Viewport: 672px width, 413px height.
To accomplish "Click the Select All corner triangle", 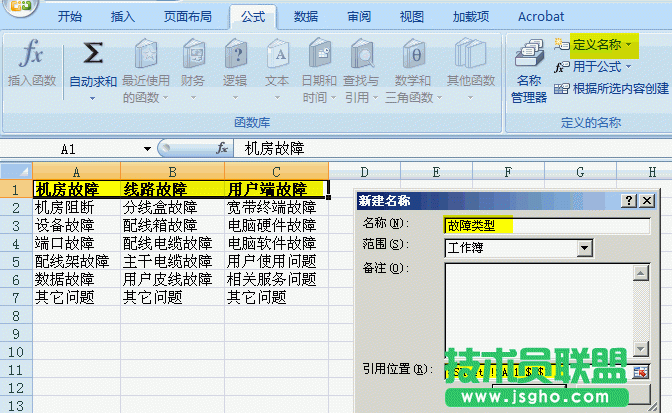I will tap(16, 171).
